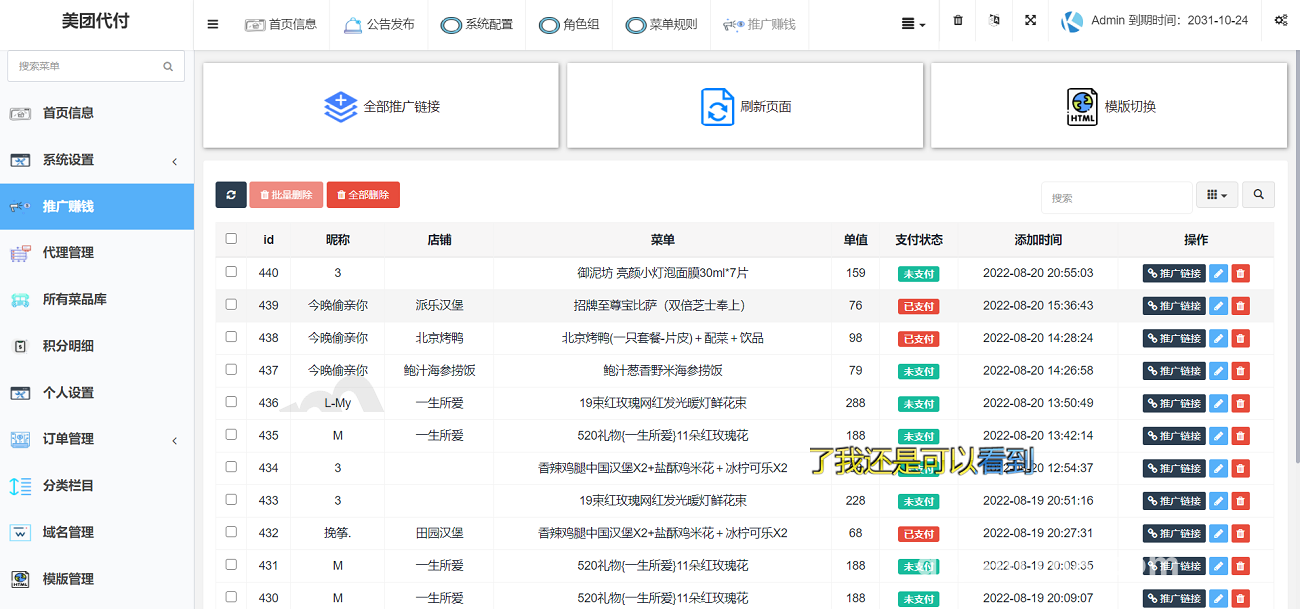Image resolution: width=1300 pixels, height=609 pixels.
Task: Click the magnifier icon in sidebar menu search
Action: [x=168, y=66]
